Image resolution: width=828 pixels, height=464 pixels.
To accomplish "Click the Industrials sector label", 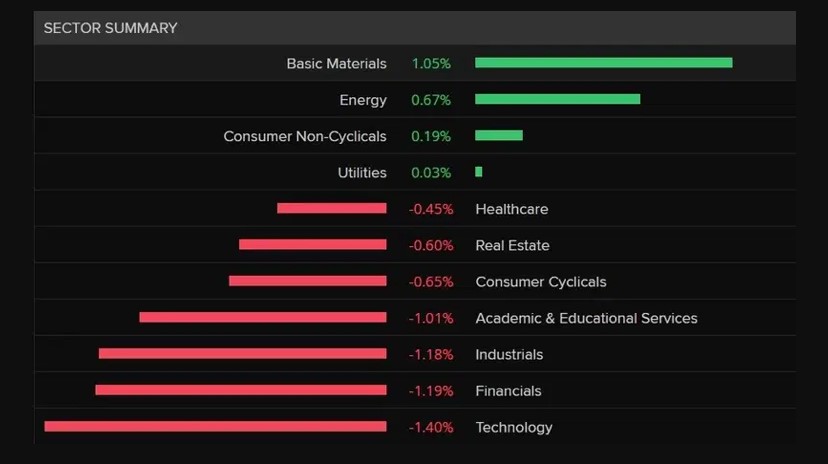I will tap(509, 354).
